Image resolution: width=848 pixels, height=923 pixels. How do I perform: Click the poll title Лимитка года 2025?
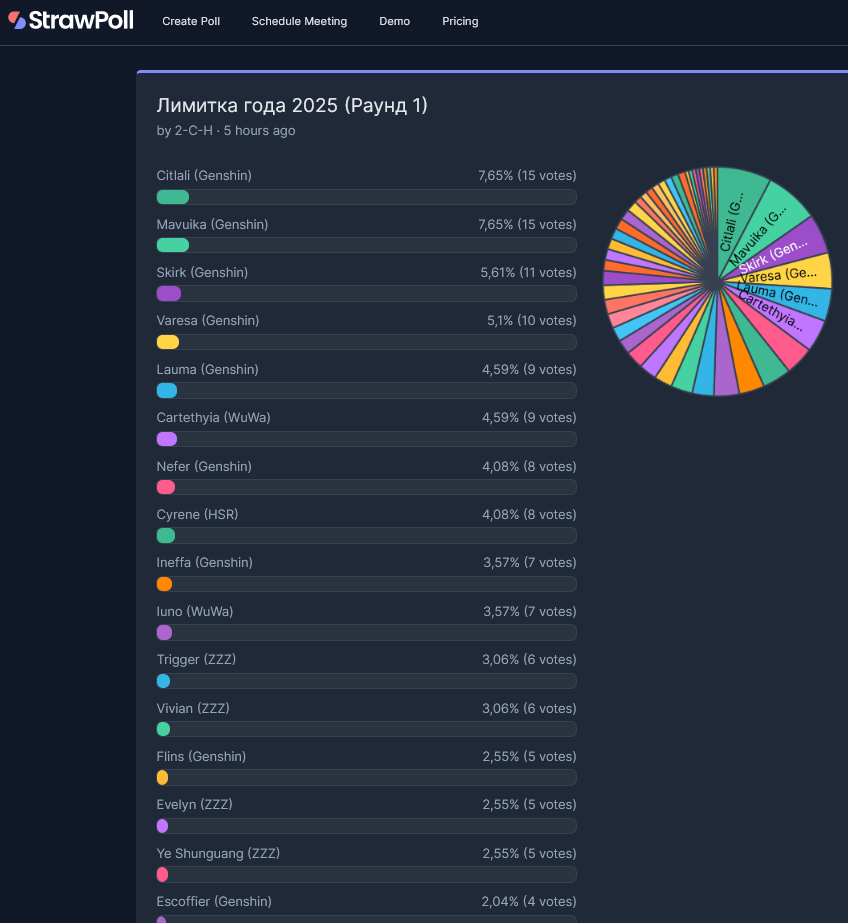coord(292,105)
